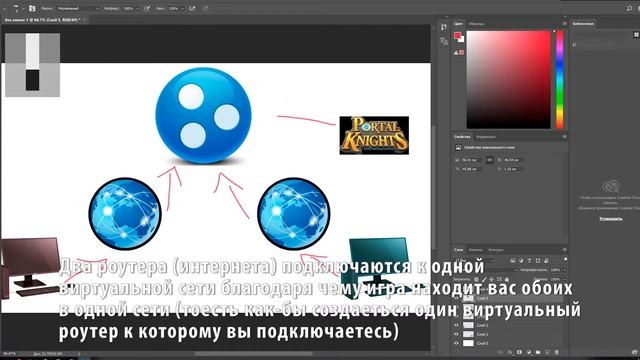Image resolution: width=640 pixels, height=360 pixels.
Task: Lock transparent pixels icon
Action: point(476,280)
